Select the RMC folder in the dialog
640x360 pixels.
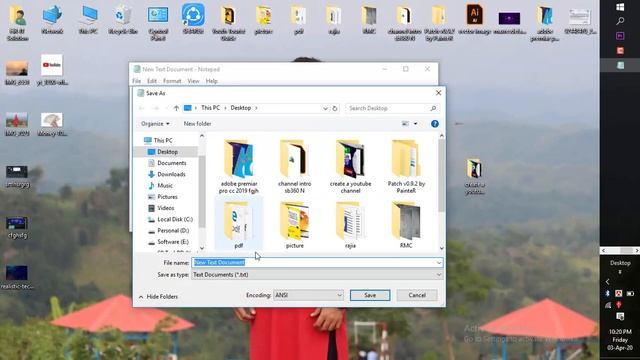coord(406,224)
